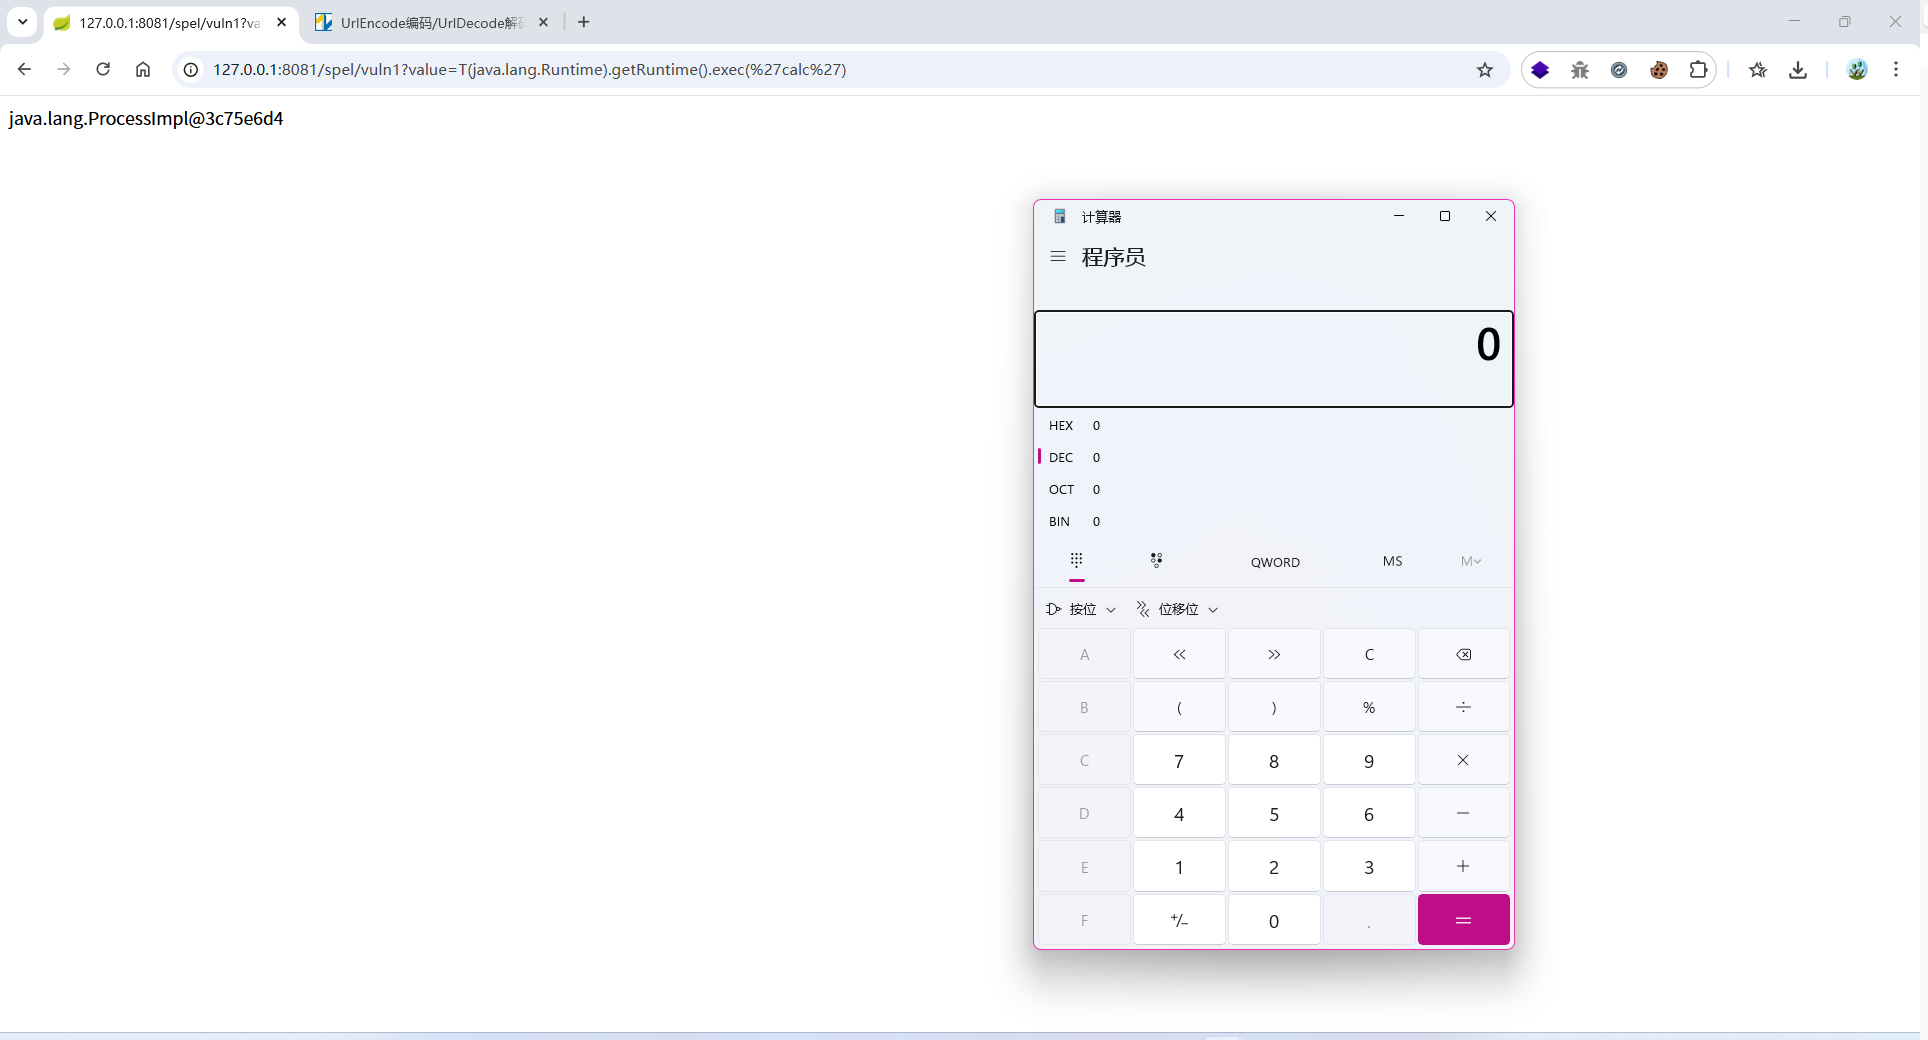Viewport: 1928px width, 1040px height.
Task: Bookmark this page with the star icon
Action: (x=1485, y=69)
